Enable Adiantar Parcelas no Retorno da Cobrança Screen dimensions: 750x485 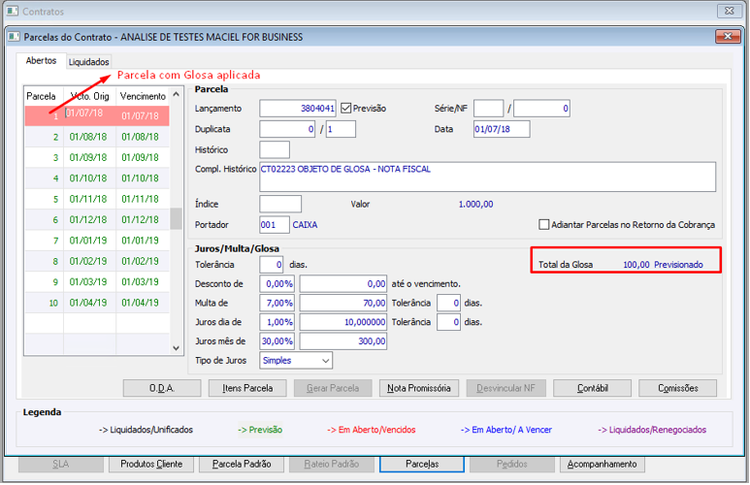pos(544,225)
